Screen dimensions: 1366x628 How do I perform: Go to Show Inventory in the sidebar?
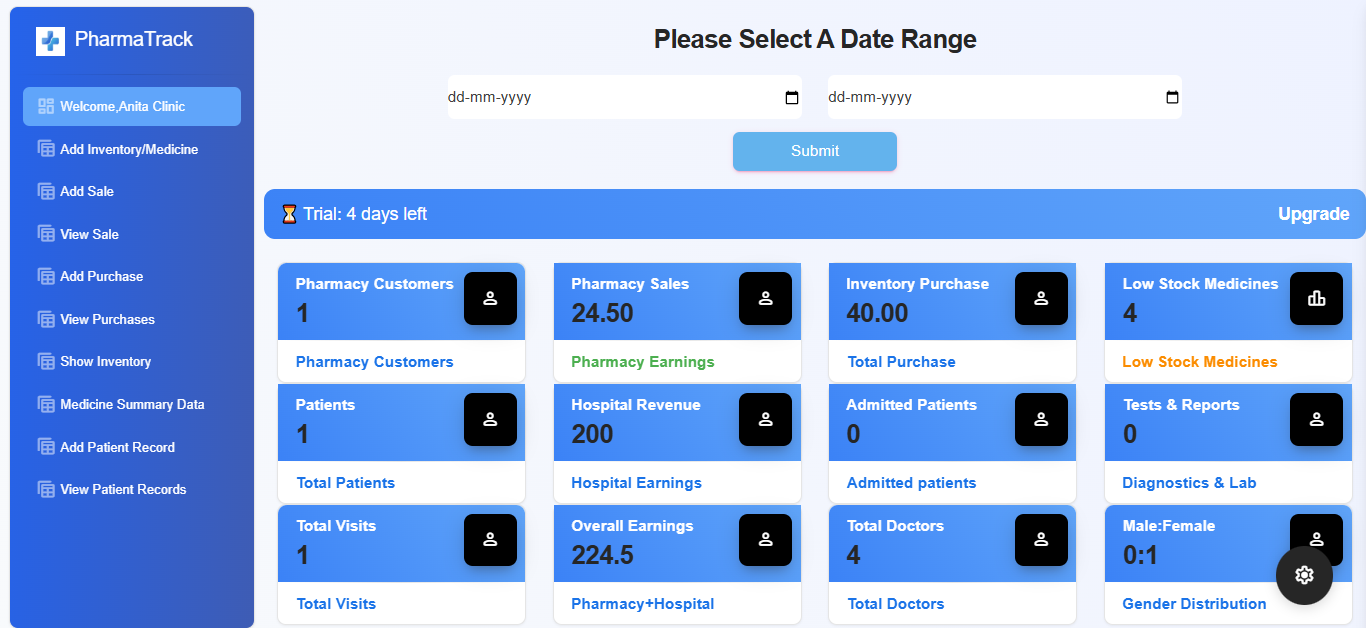click(x=105, y=361)
